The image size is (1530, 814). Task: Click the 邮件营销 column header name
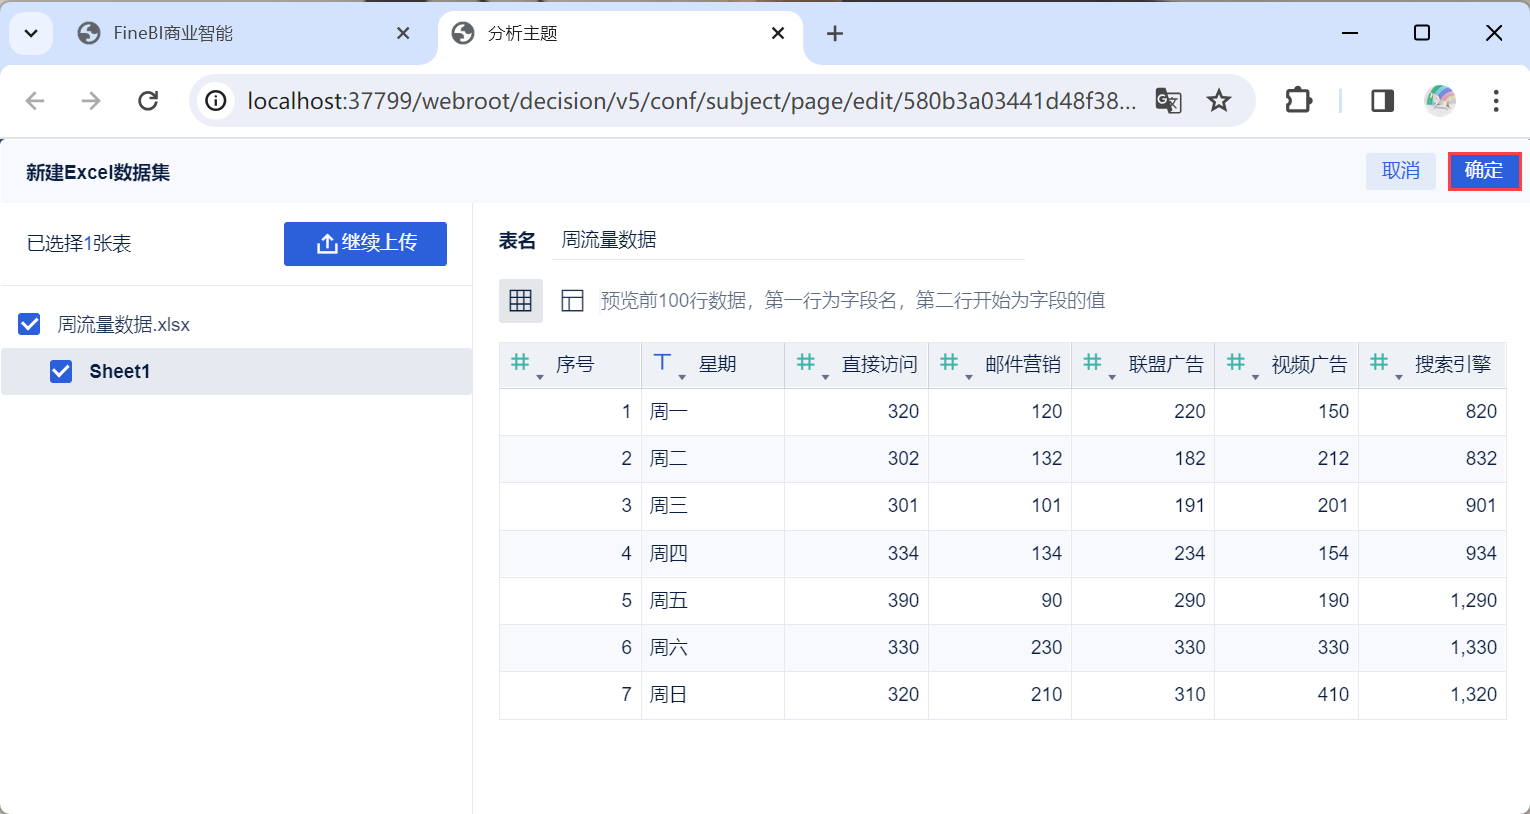1023,364
